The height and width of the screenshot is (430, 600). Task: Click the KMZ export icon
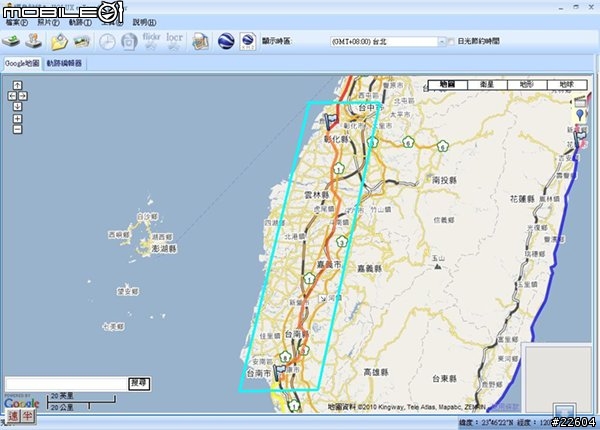(x=248, y=41)
